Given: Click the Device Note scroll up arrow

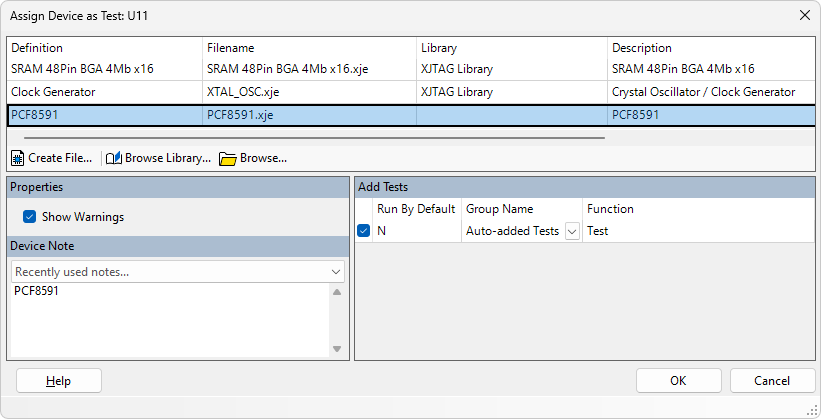Looking at the screenshot, I should point(337,292).
